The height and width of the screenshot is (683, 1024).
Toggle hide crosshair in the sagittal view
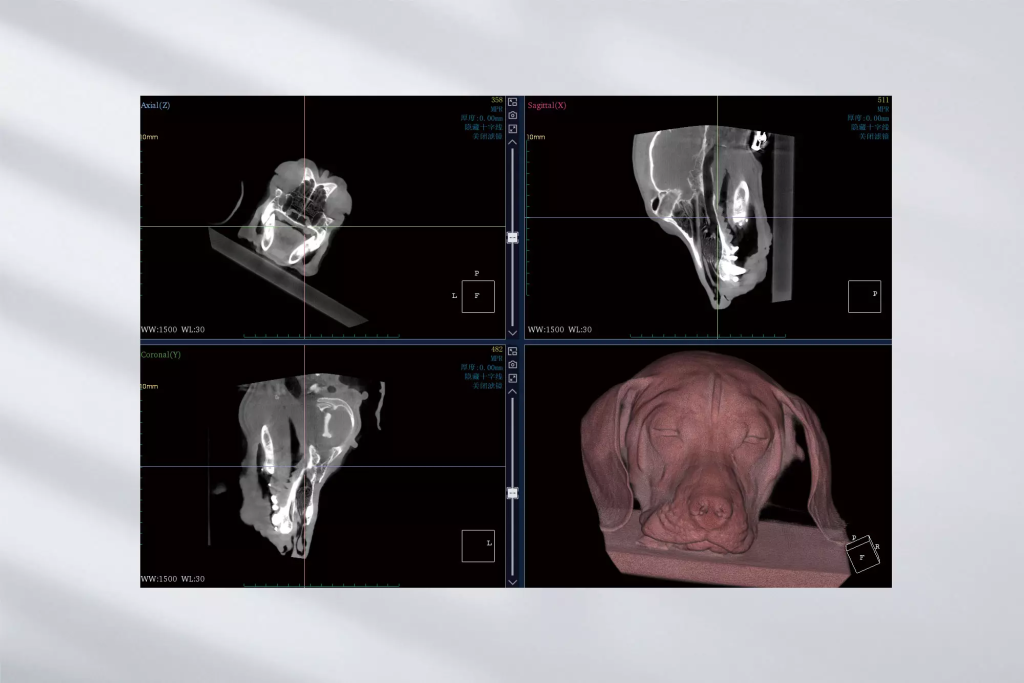(870, 127)
